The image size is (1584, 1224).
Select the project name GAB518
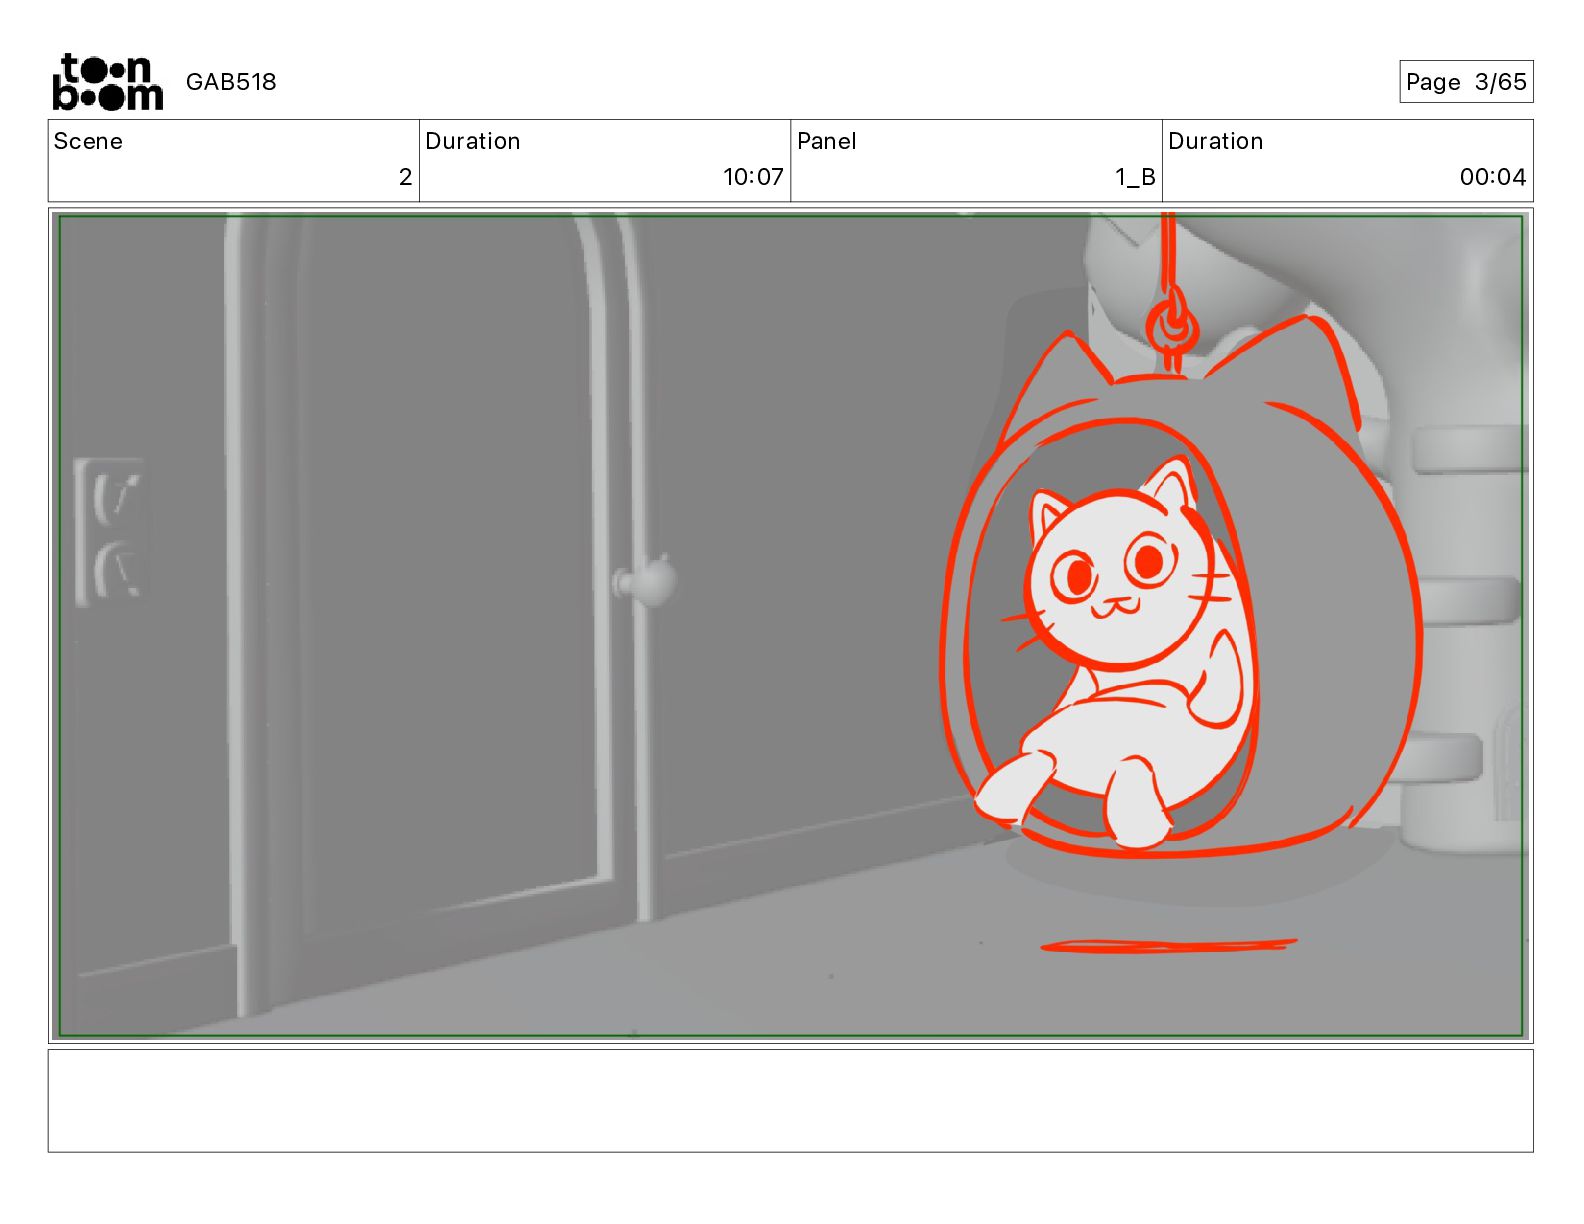coord(231,82)
